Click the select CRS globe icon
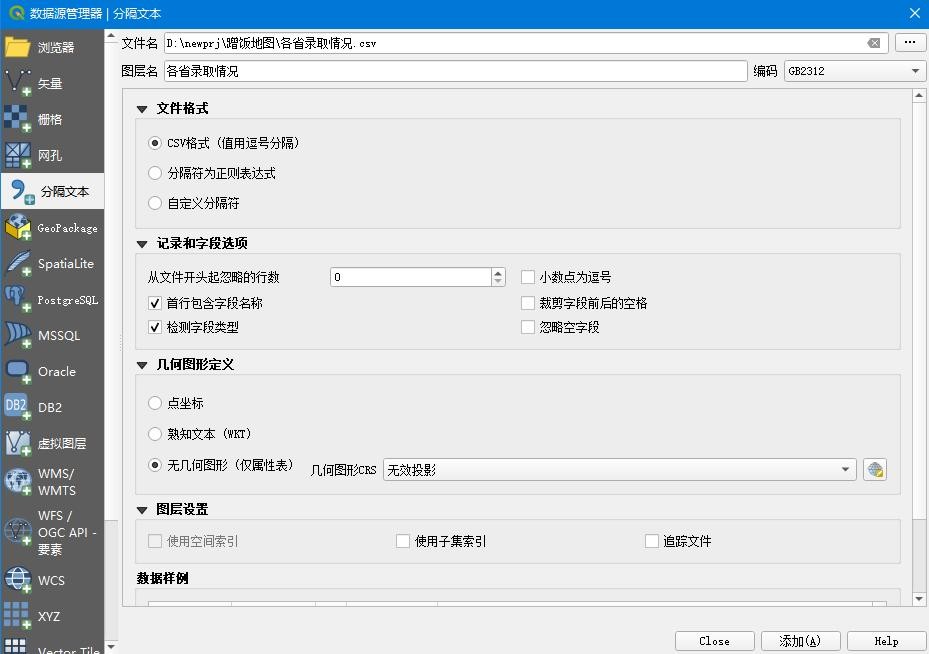 [x=875, y=470]
